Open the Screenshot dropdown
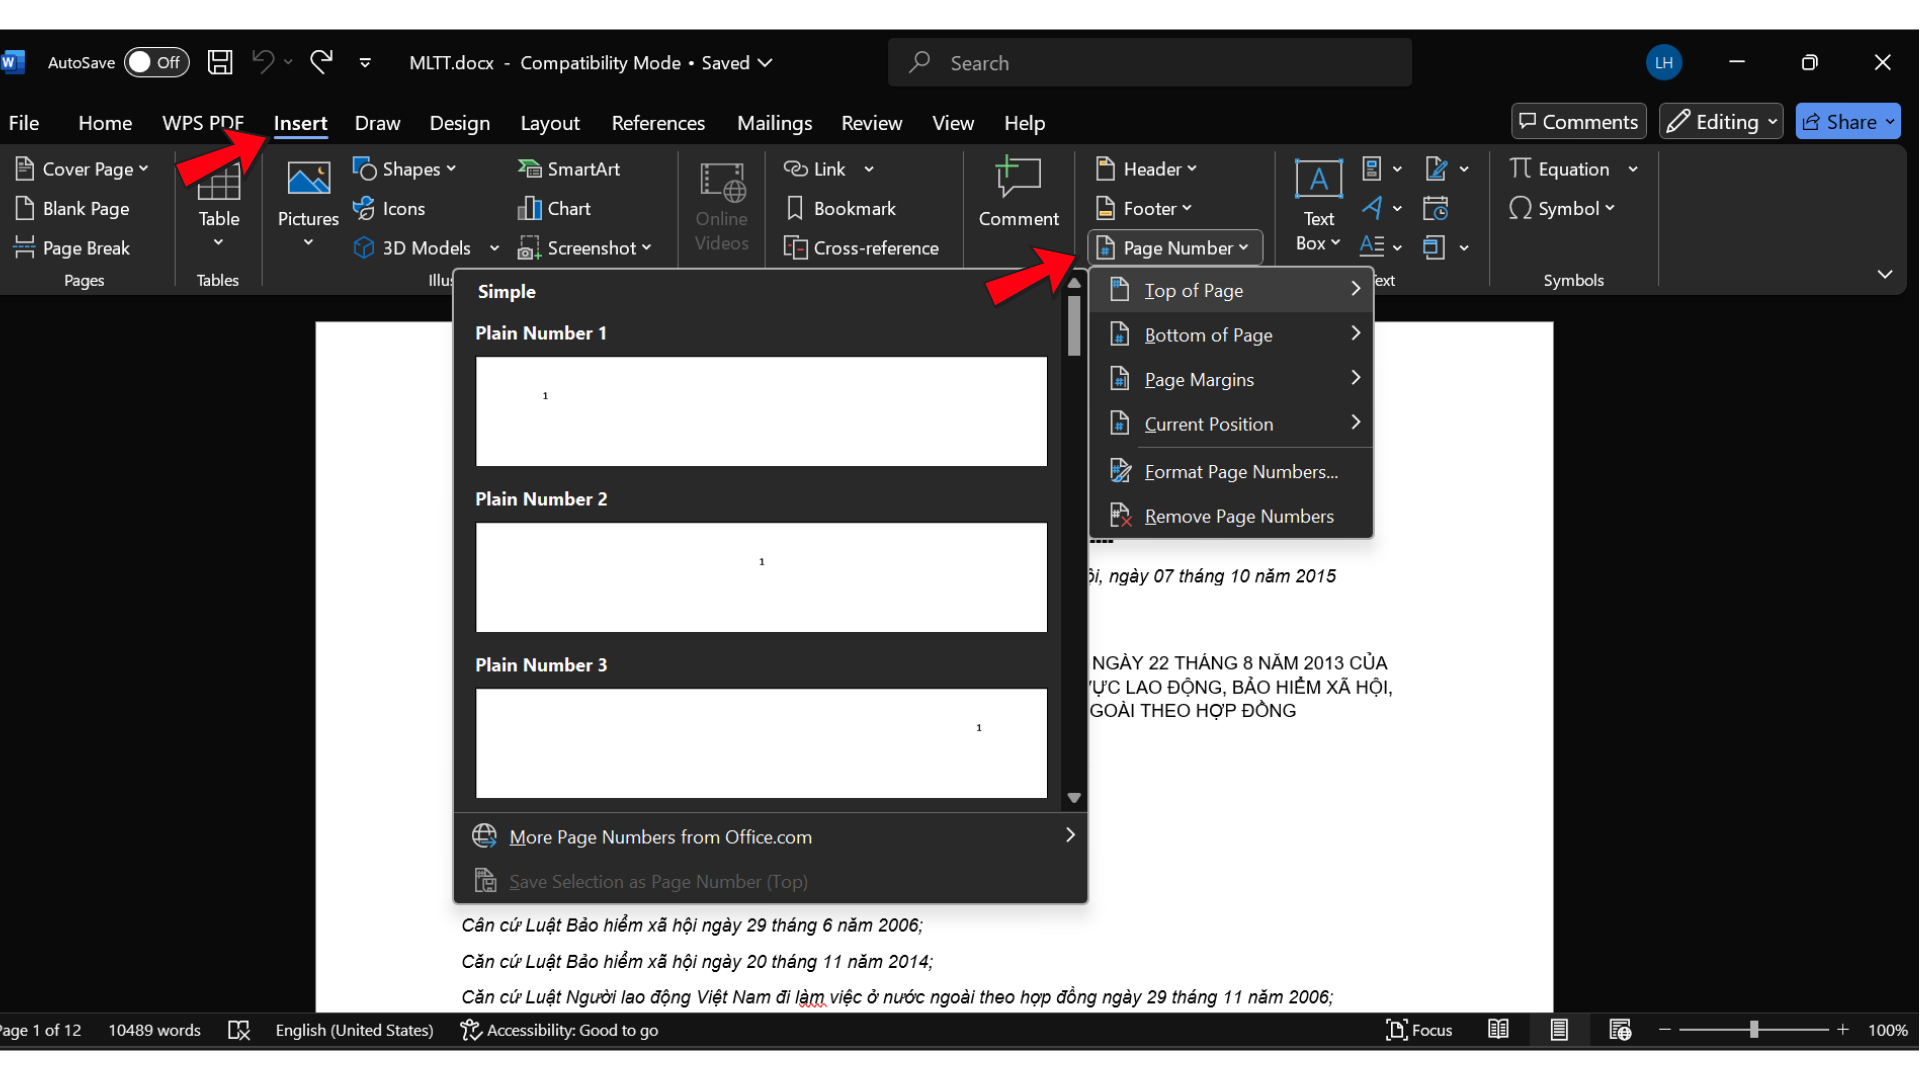 click(585, 247)
